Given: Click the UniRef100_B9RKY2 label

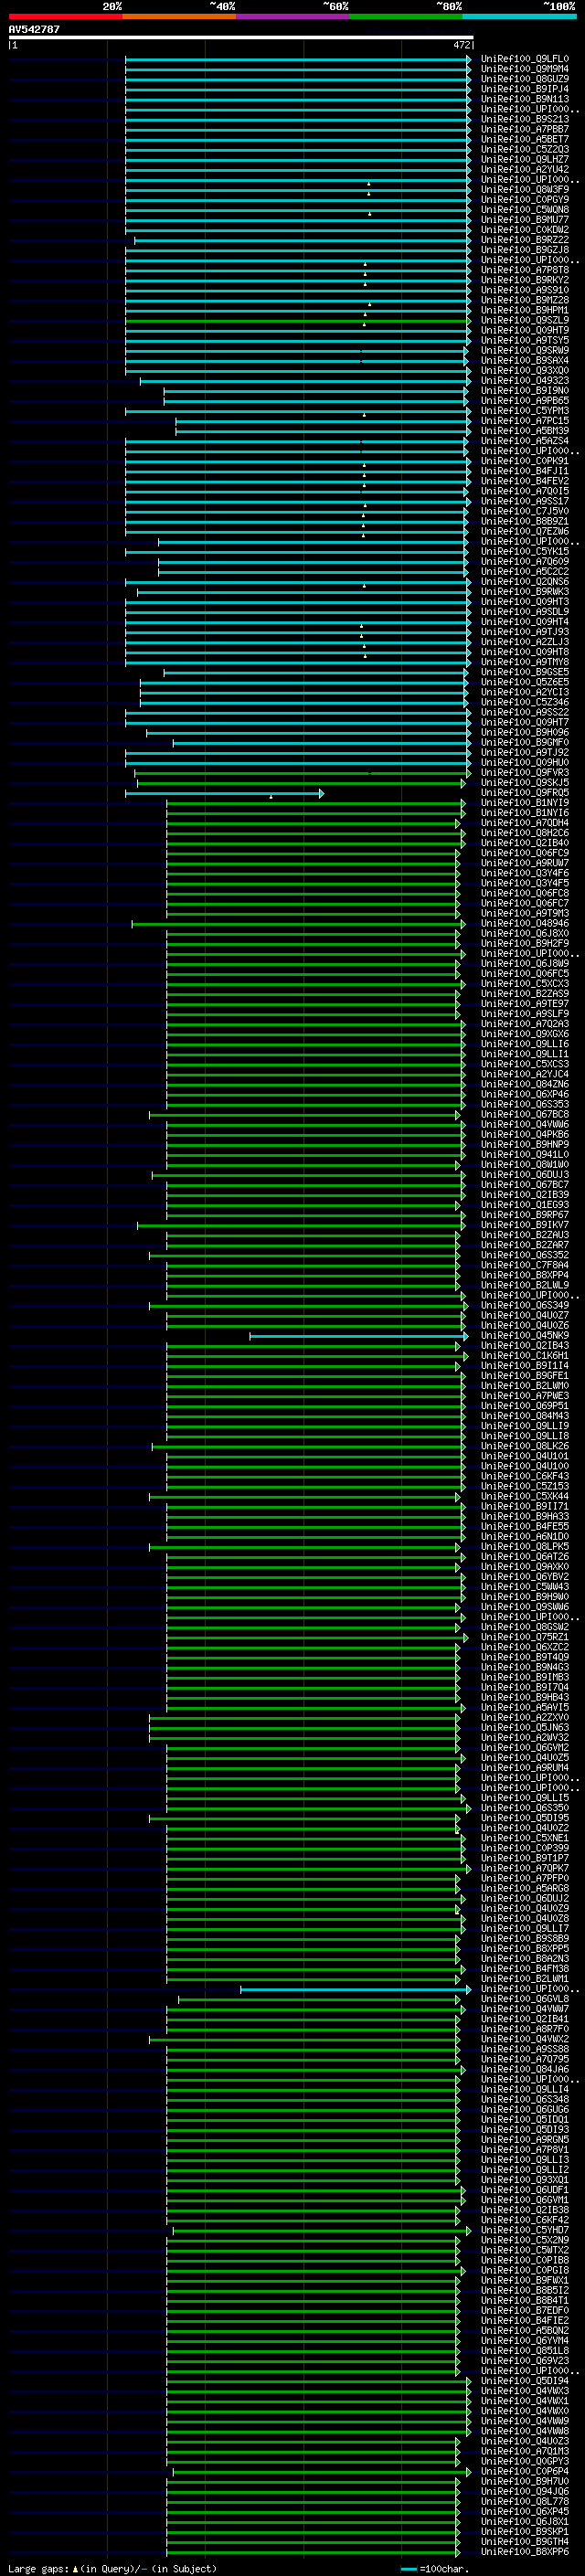Looking at the screenshot, I should pos(525,280).
